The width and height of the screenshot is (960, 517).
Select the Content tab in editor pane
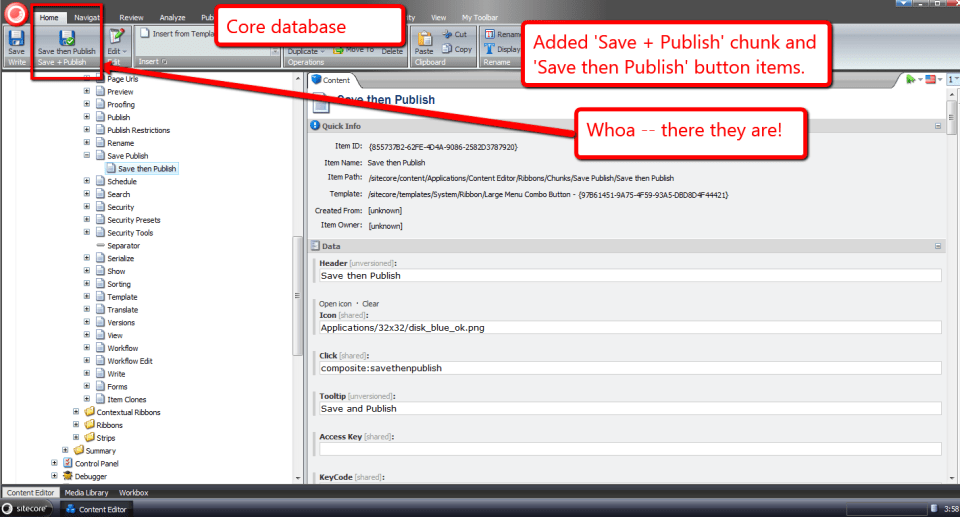[331, 80]
